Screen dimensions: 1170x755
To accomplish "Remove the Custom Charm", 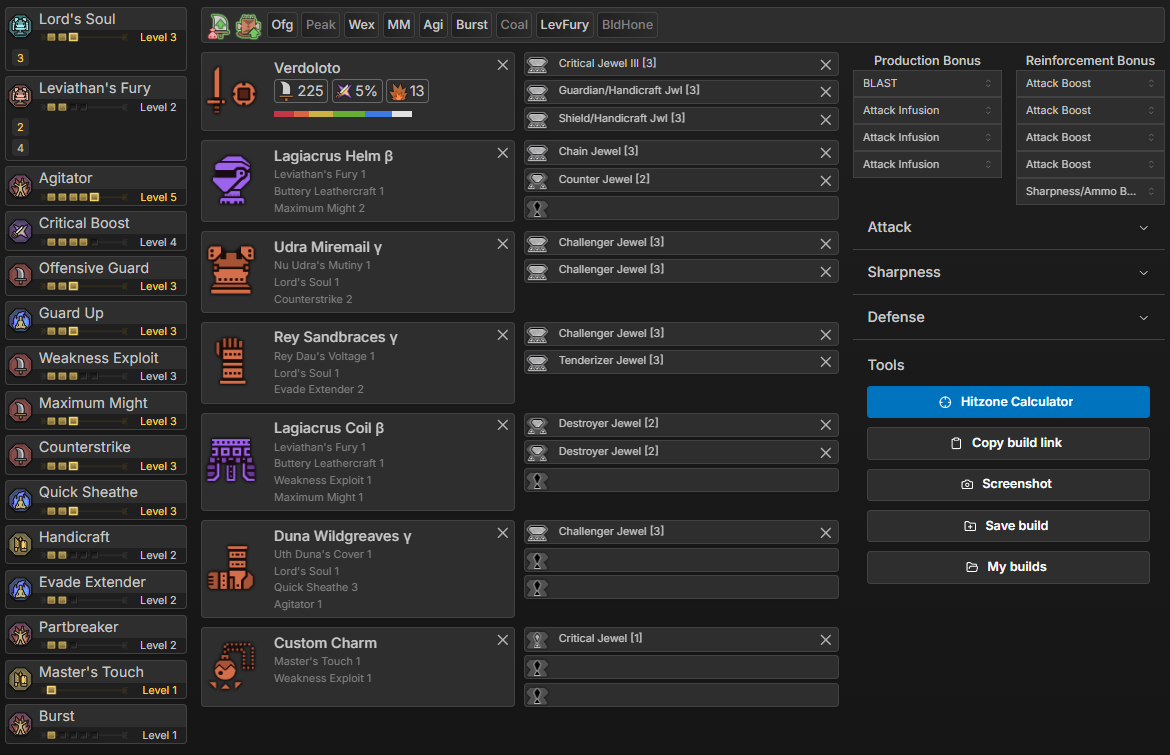I will tap(503, 640).
